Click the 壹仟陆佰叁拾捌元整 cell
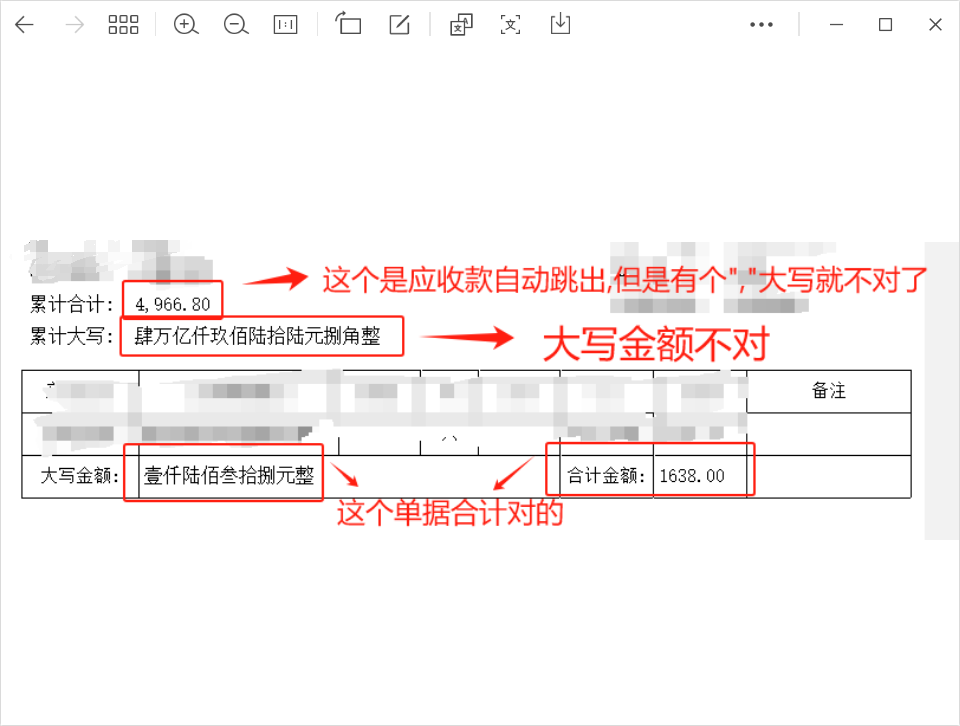The image size is (960, 726). pos(229,476)
